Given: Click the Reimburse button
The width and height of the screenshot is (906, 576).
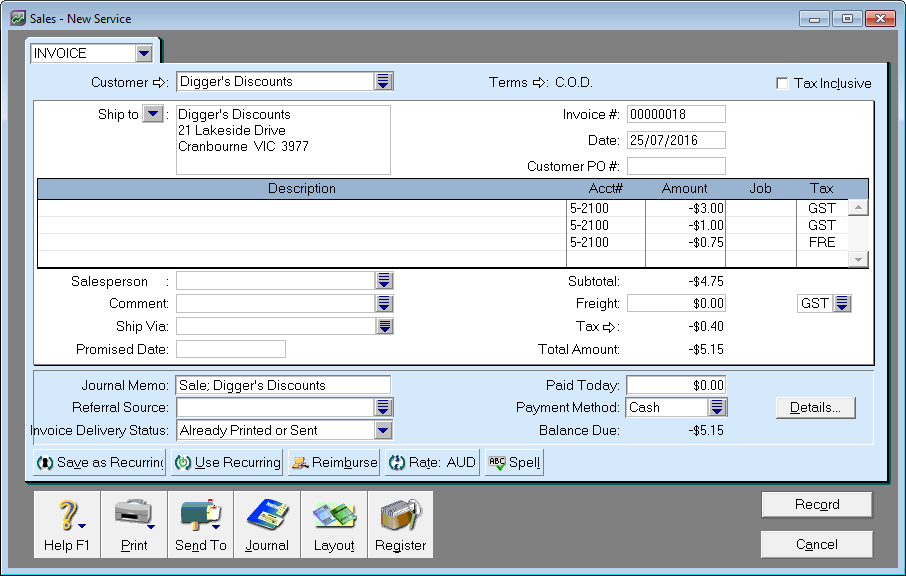Looking at the screenshot, I should click(x=334, y=463).
